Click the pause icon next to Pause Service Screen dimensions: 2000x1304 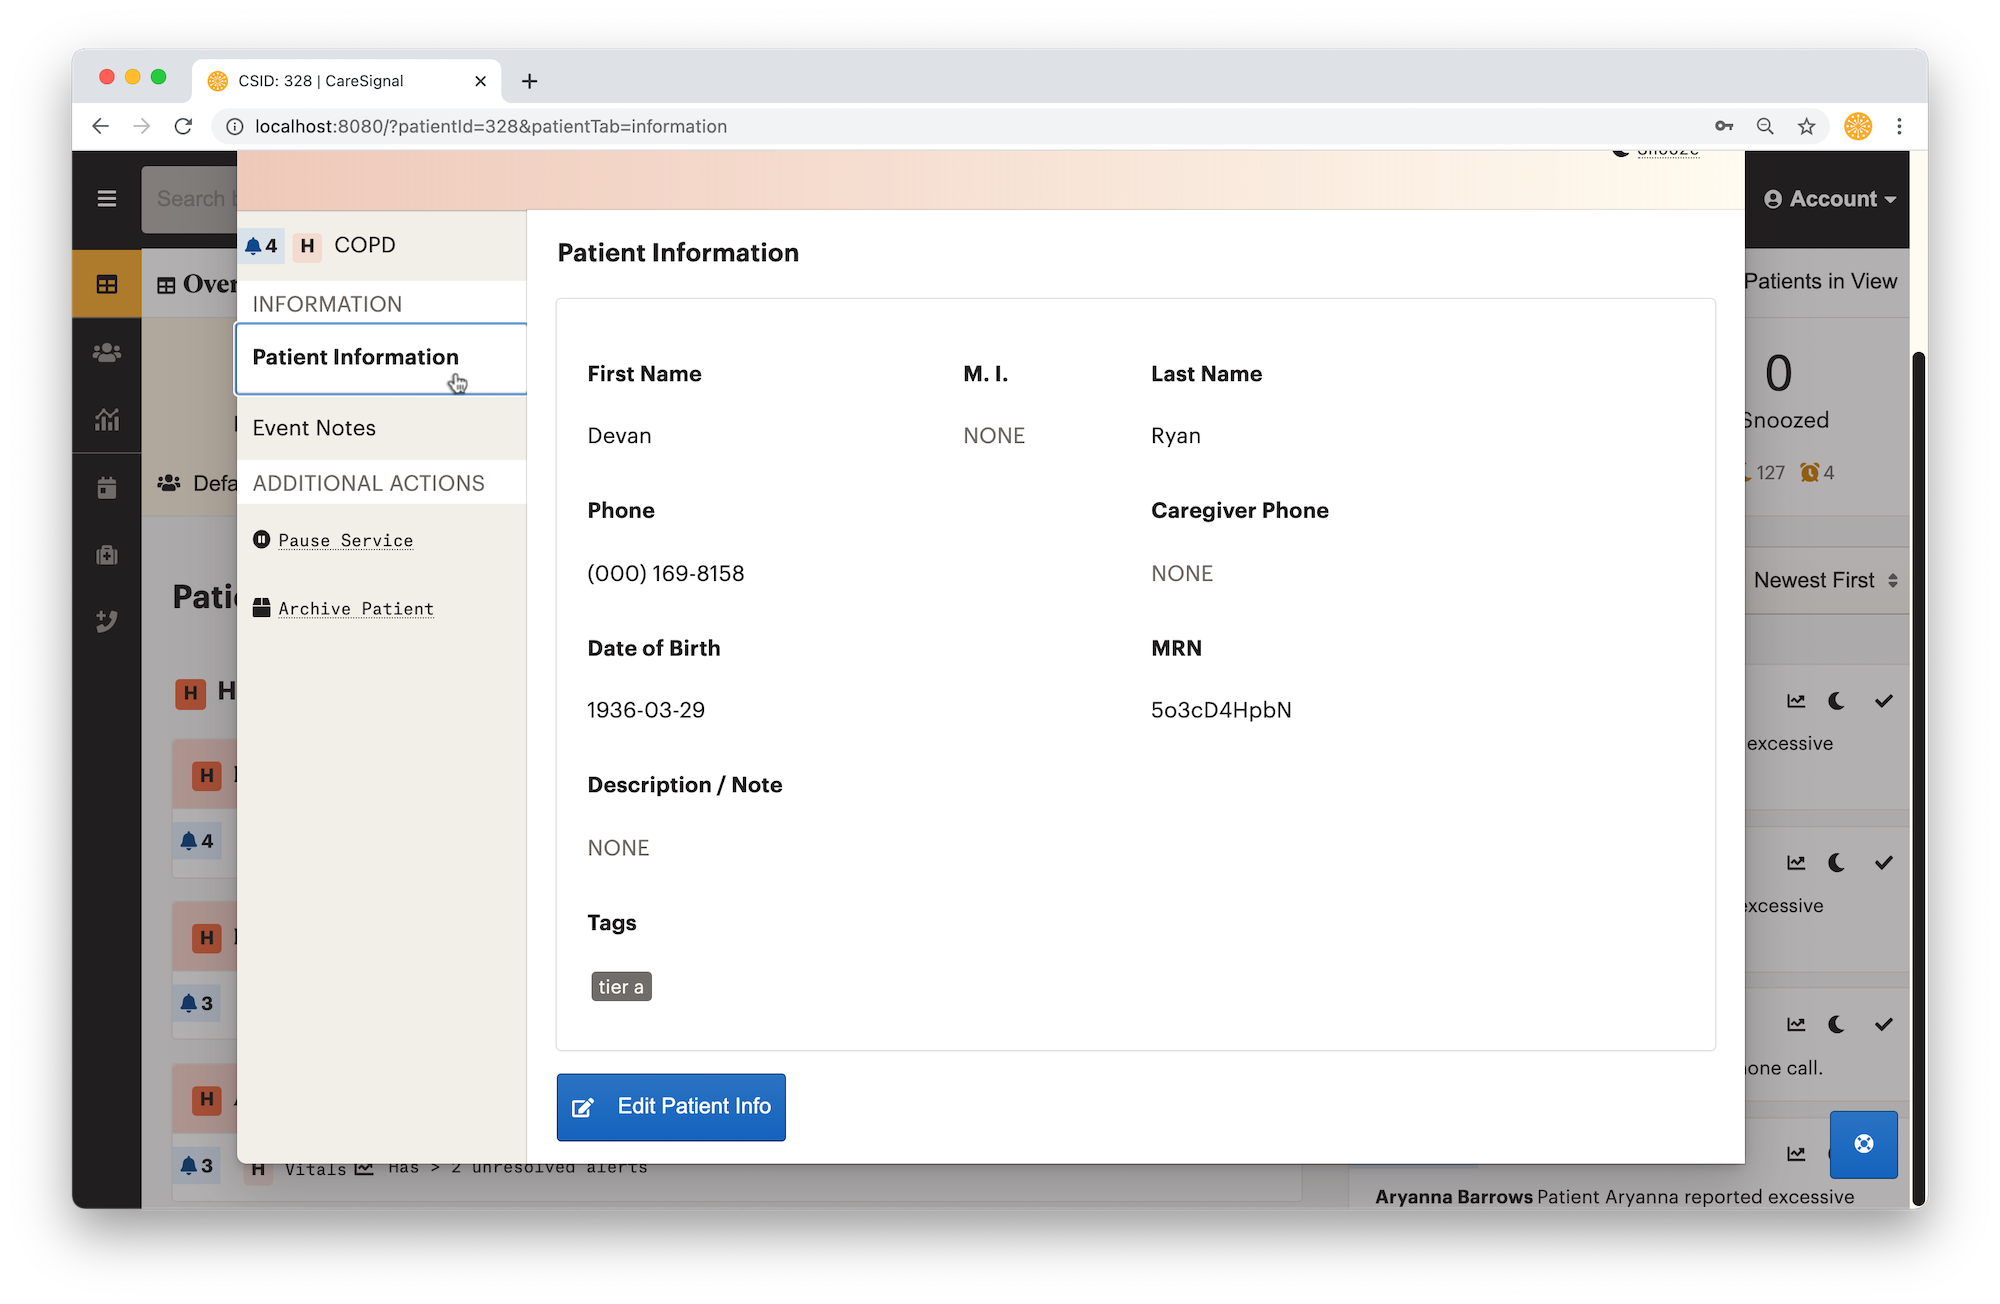[x=262, y=540]
